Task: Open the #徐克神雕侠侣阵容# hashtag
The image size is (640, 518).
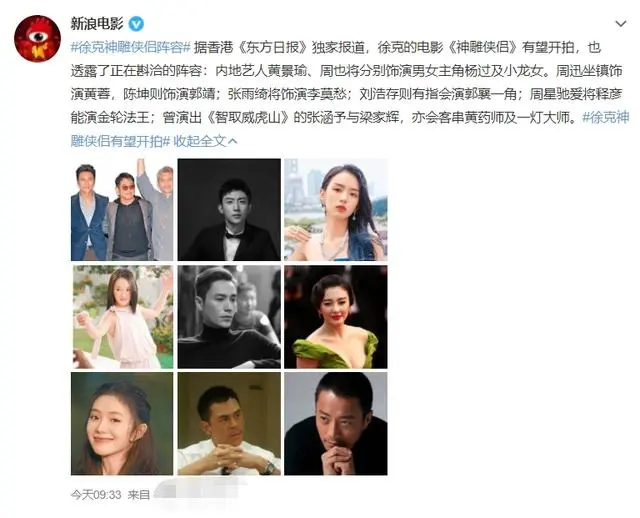Action: pos(131,48)
